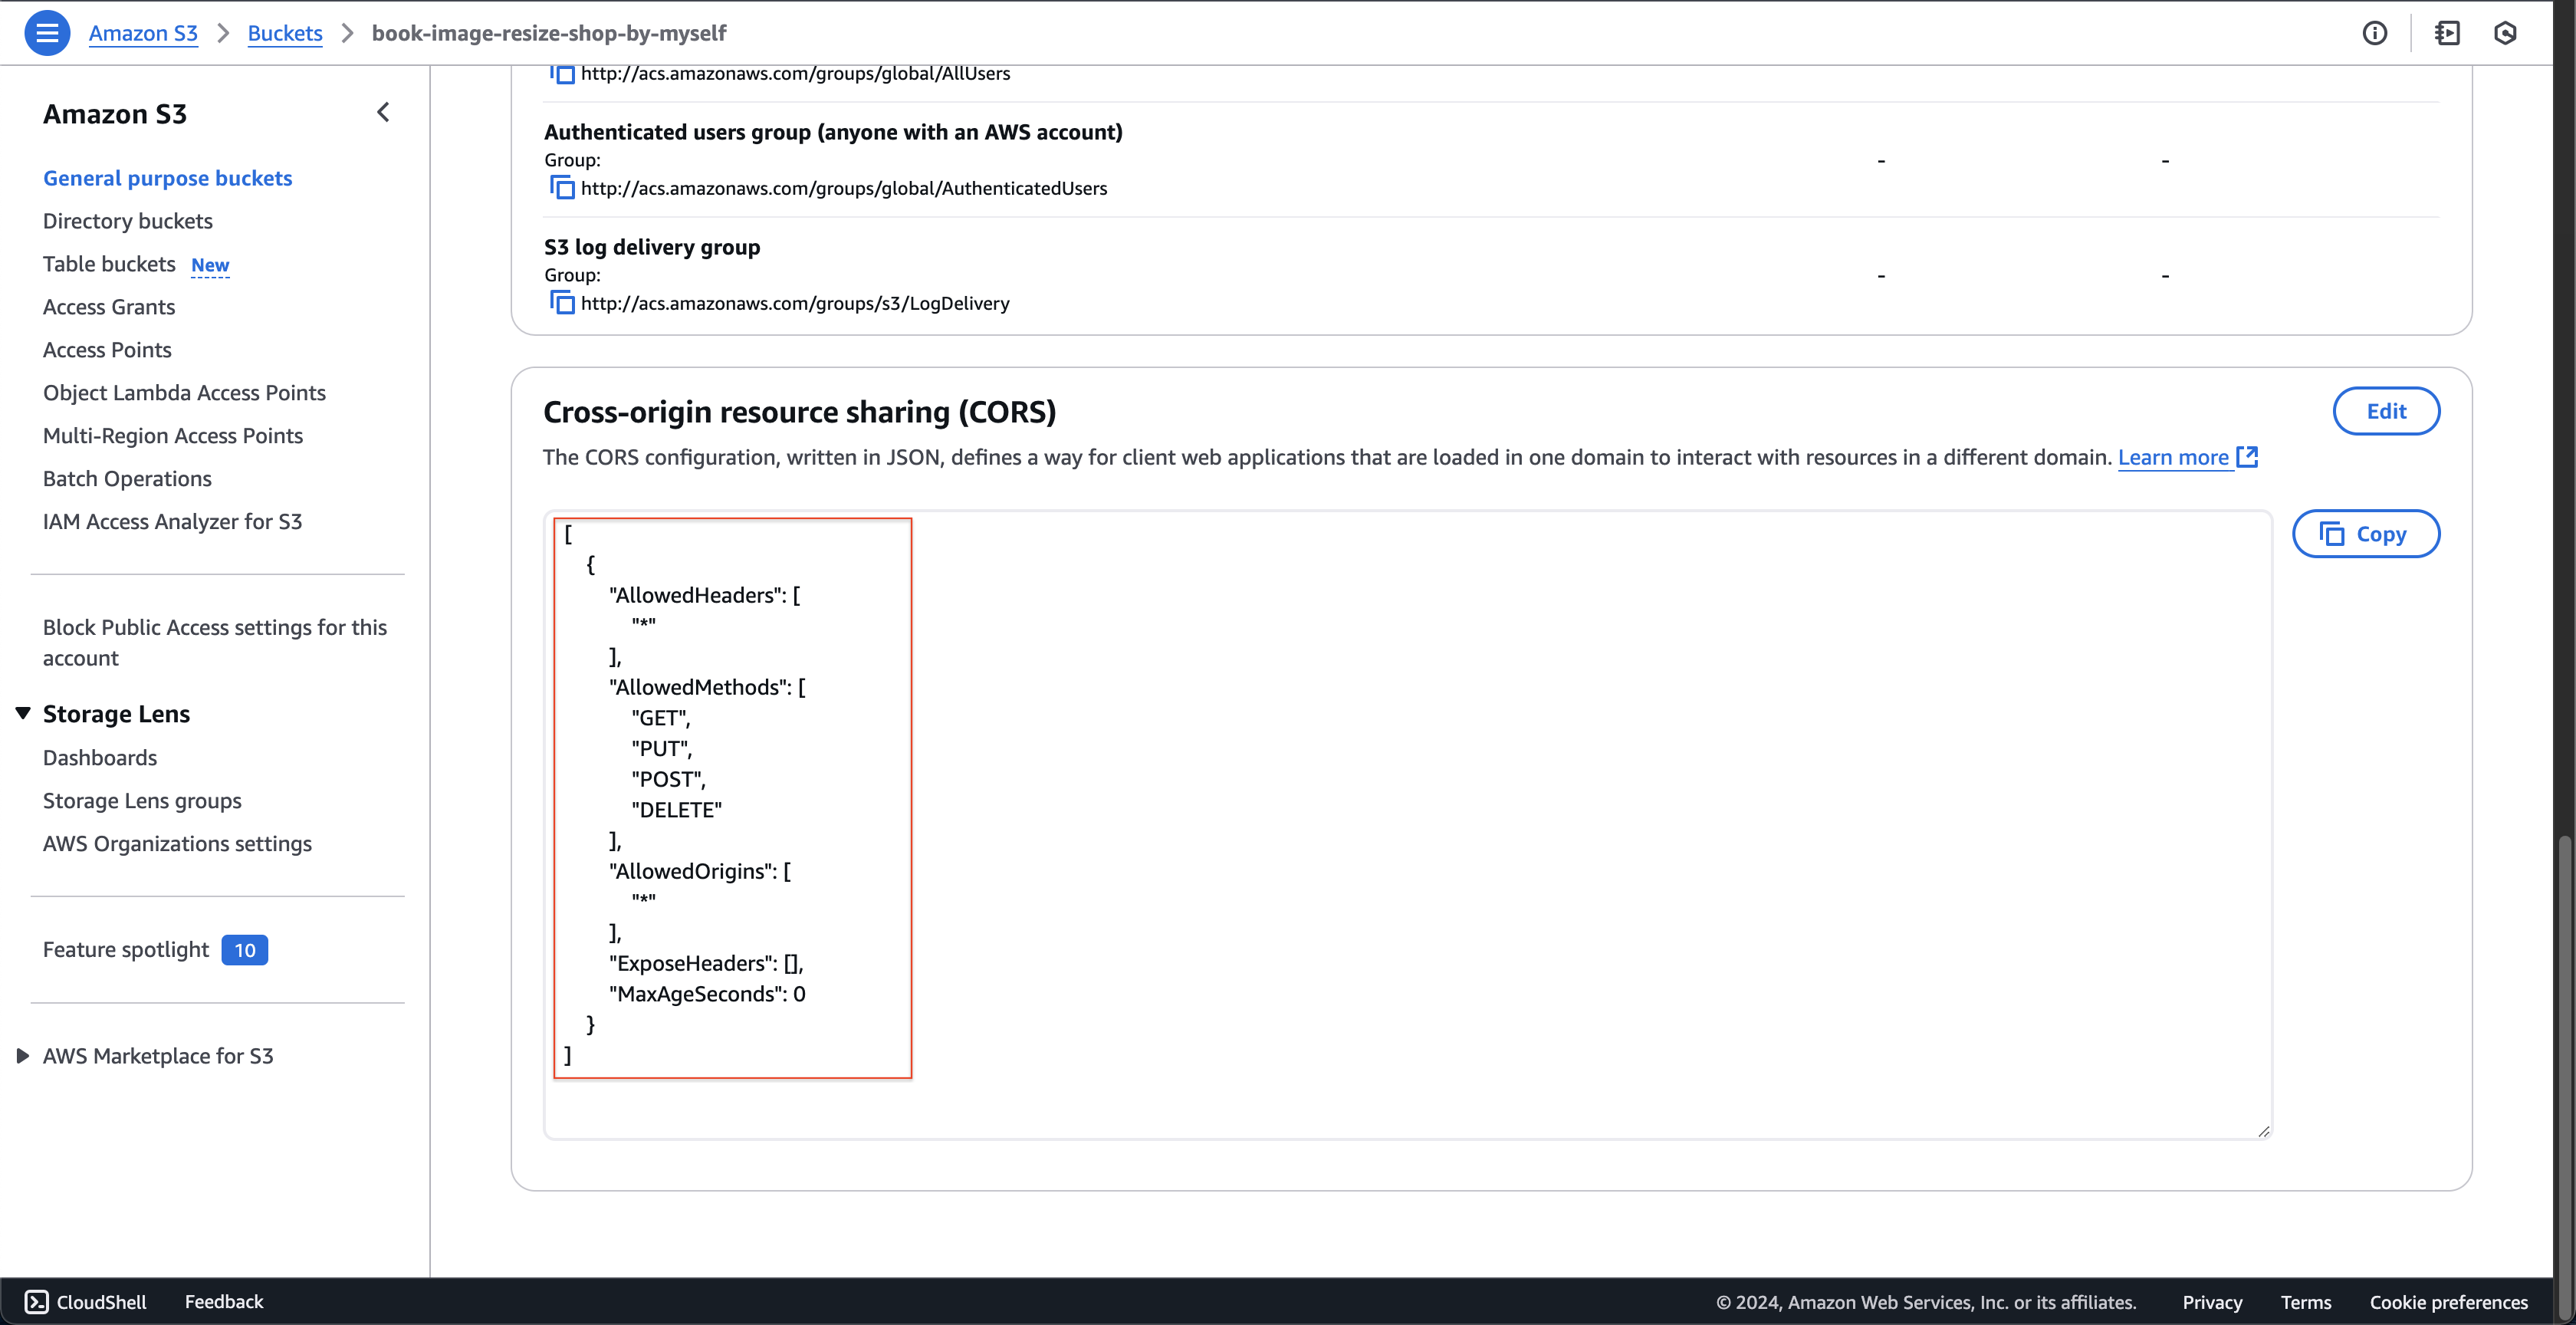Viewport: 2576px width, 1325px height.
Task: Open the CORS Learn more link
Action: click(x=2173, y=457)
